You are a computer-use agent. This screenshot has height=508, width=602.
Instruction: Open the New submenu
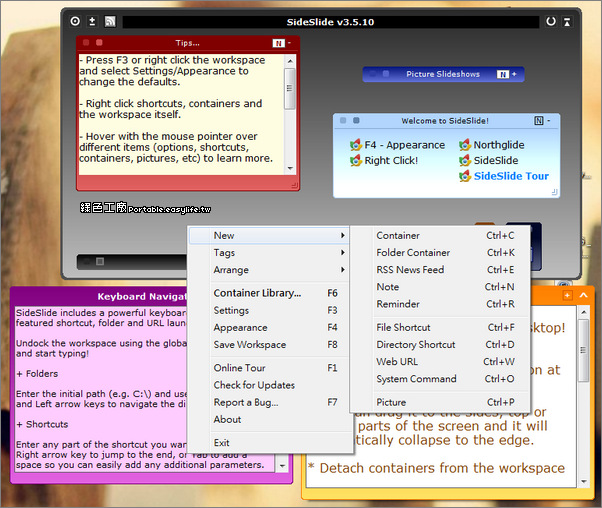pyautogui.click(x=269, y=235)
